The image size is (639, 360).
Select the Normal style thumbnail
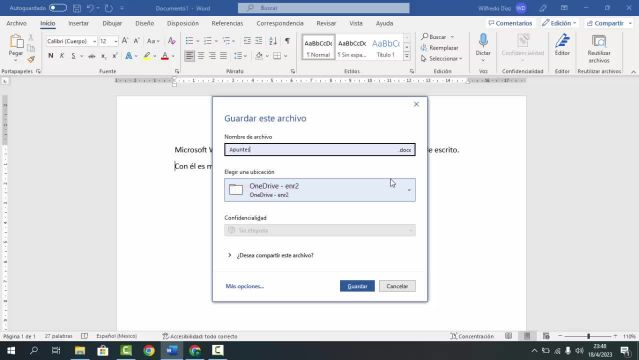pyautogui.click(x=318, y=47)
